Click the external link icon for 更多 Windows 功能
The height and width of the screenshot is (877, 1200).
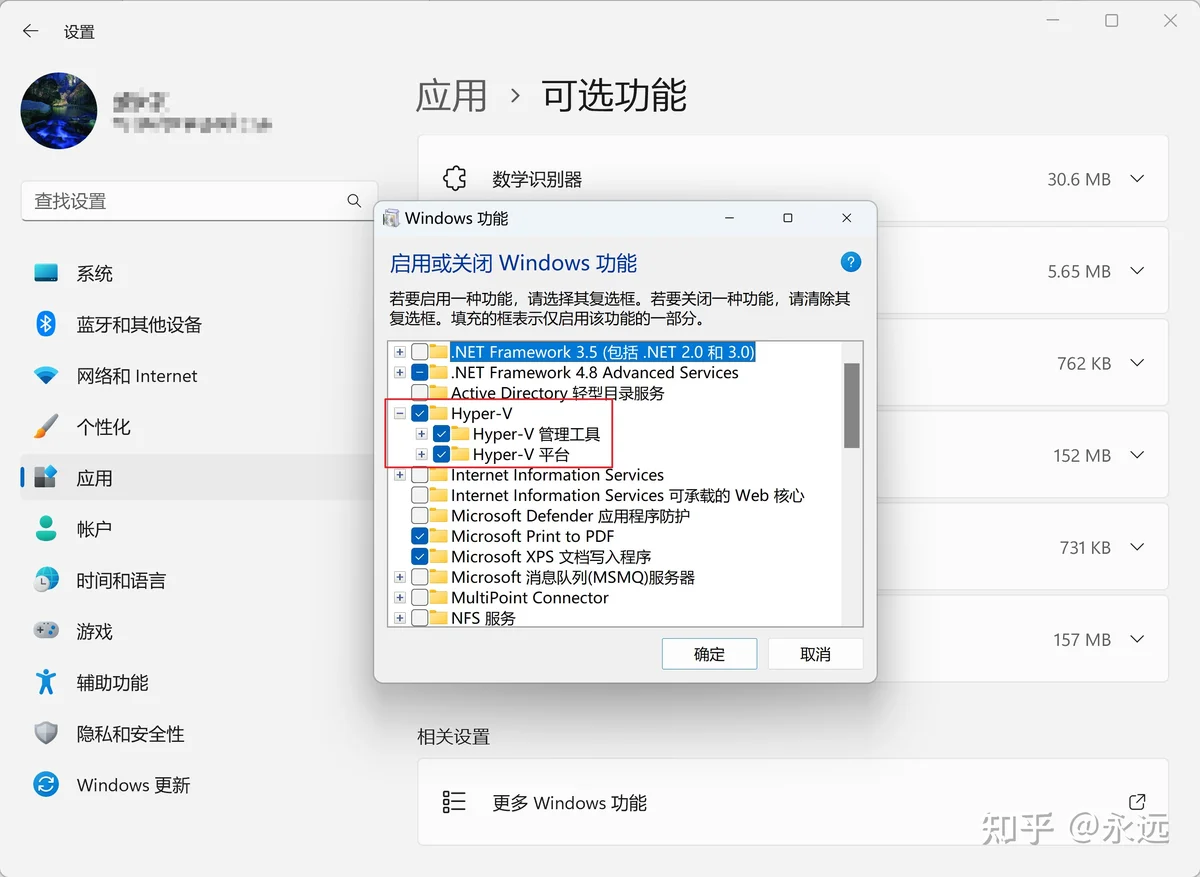[1137, 801]
